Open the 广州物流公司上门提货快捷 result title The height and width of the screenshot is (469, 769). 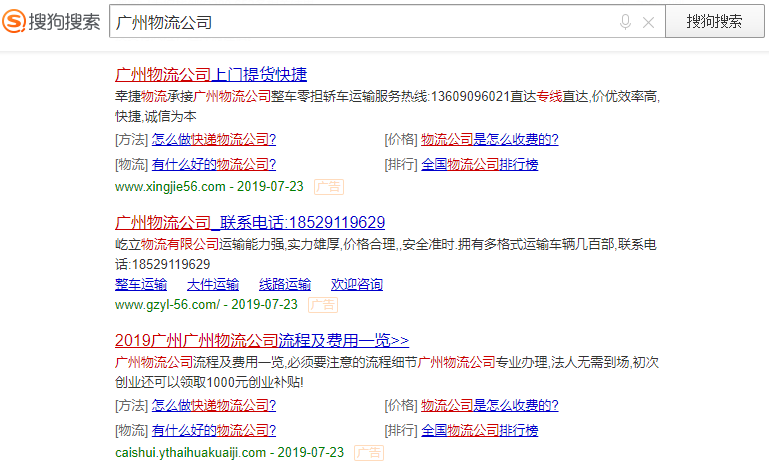tap(211, 74)
